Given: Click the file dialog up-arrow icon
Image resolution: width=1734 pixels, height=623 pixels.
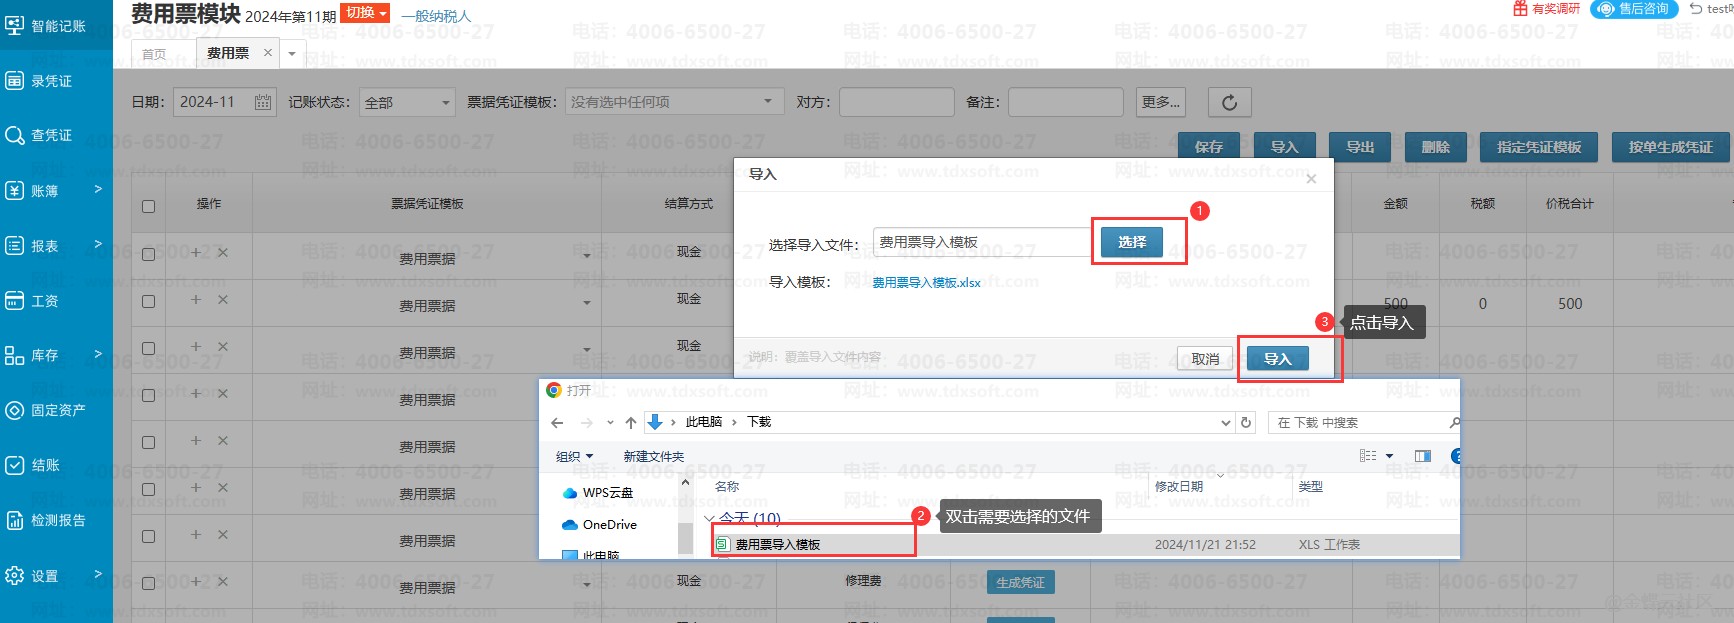Looking at the screenshot, I should [631, 423].
